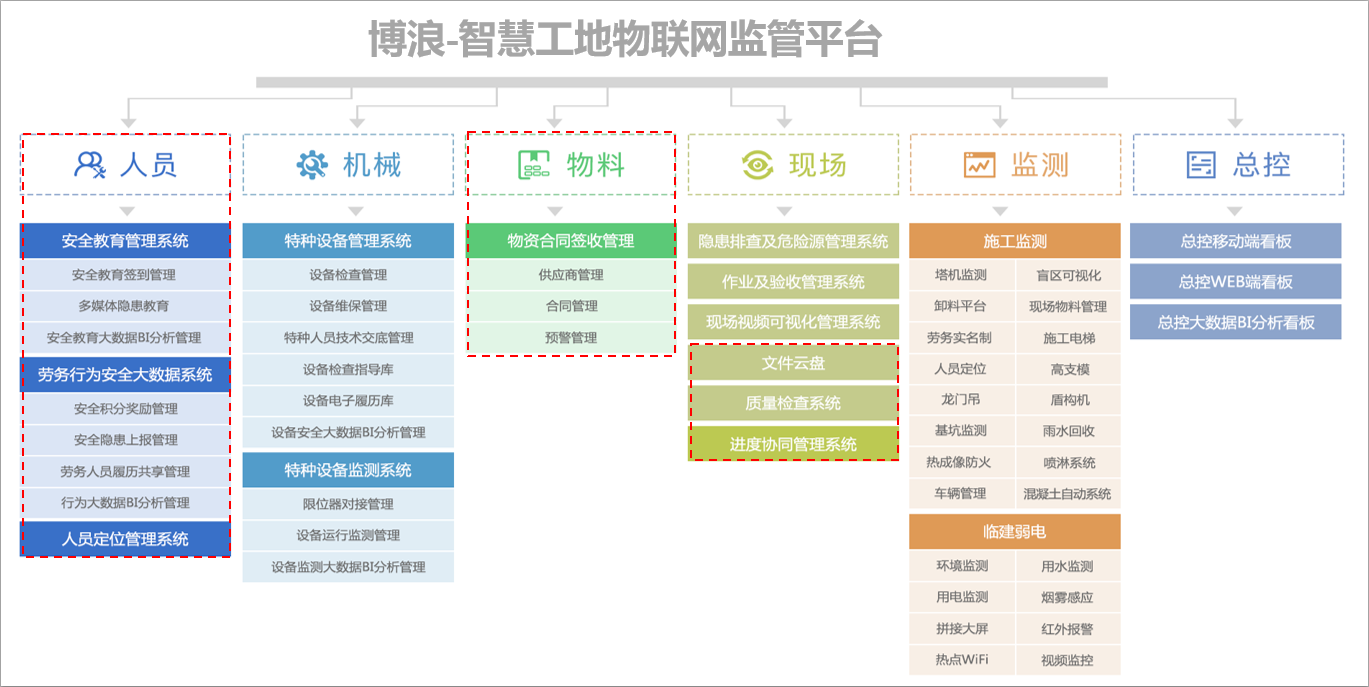Open 总控大数据BI分析看板
1369x687 pixels.
pos(1236,322)
